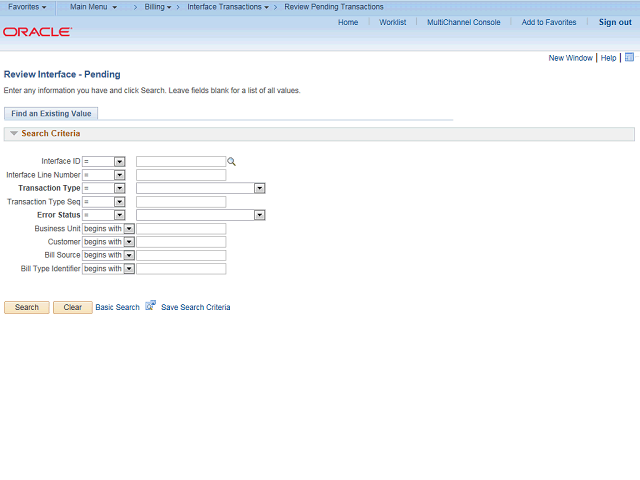Screen dimensions: 640x480
Task: Click the 'Review Interface - Pending' heading
Action: [x=62, y=74]
